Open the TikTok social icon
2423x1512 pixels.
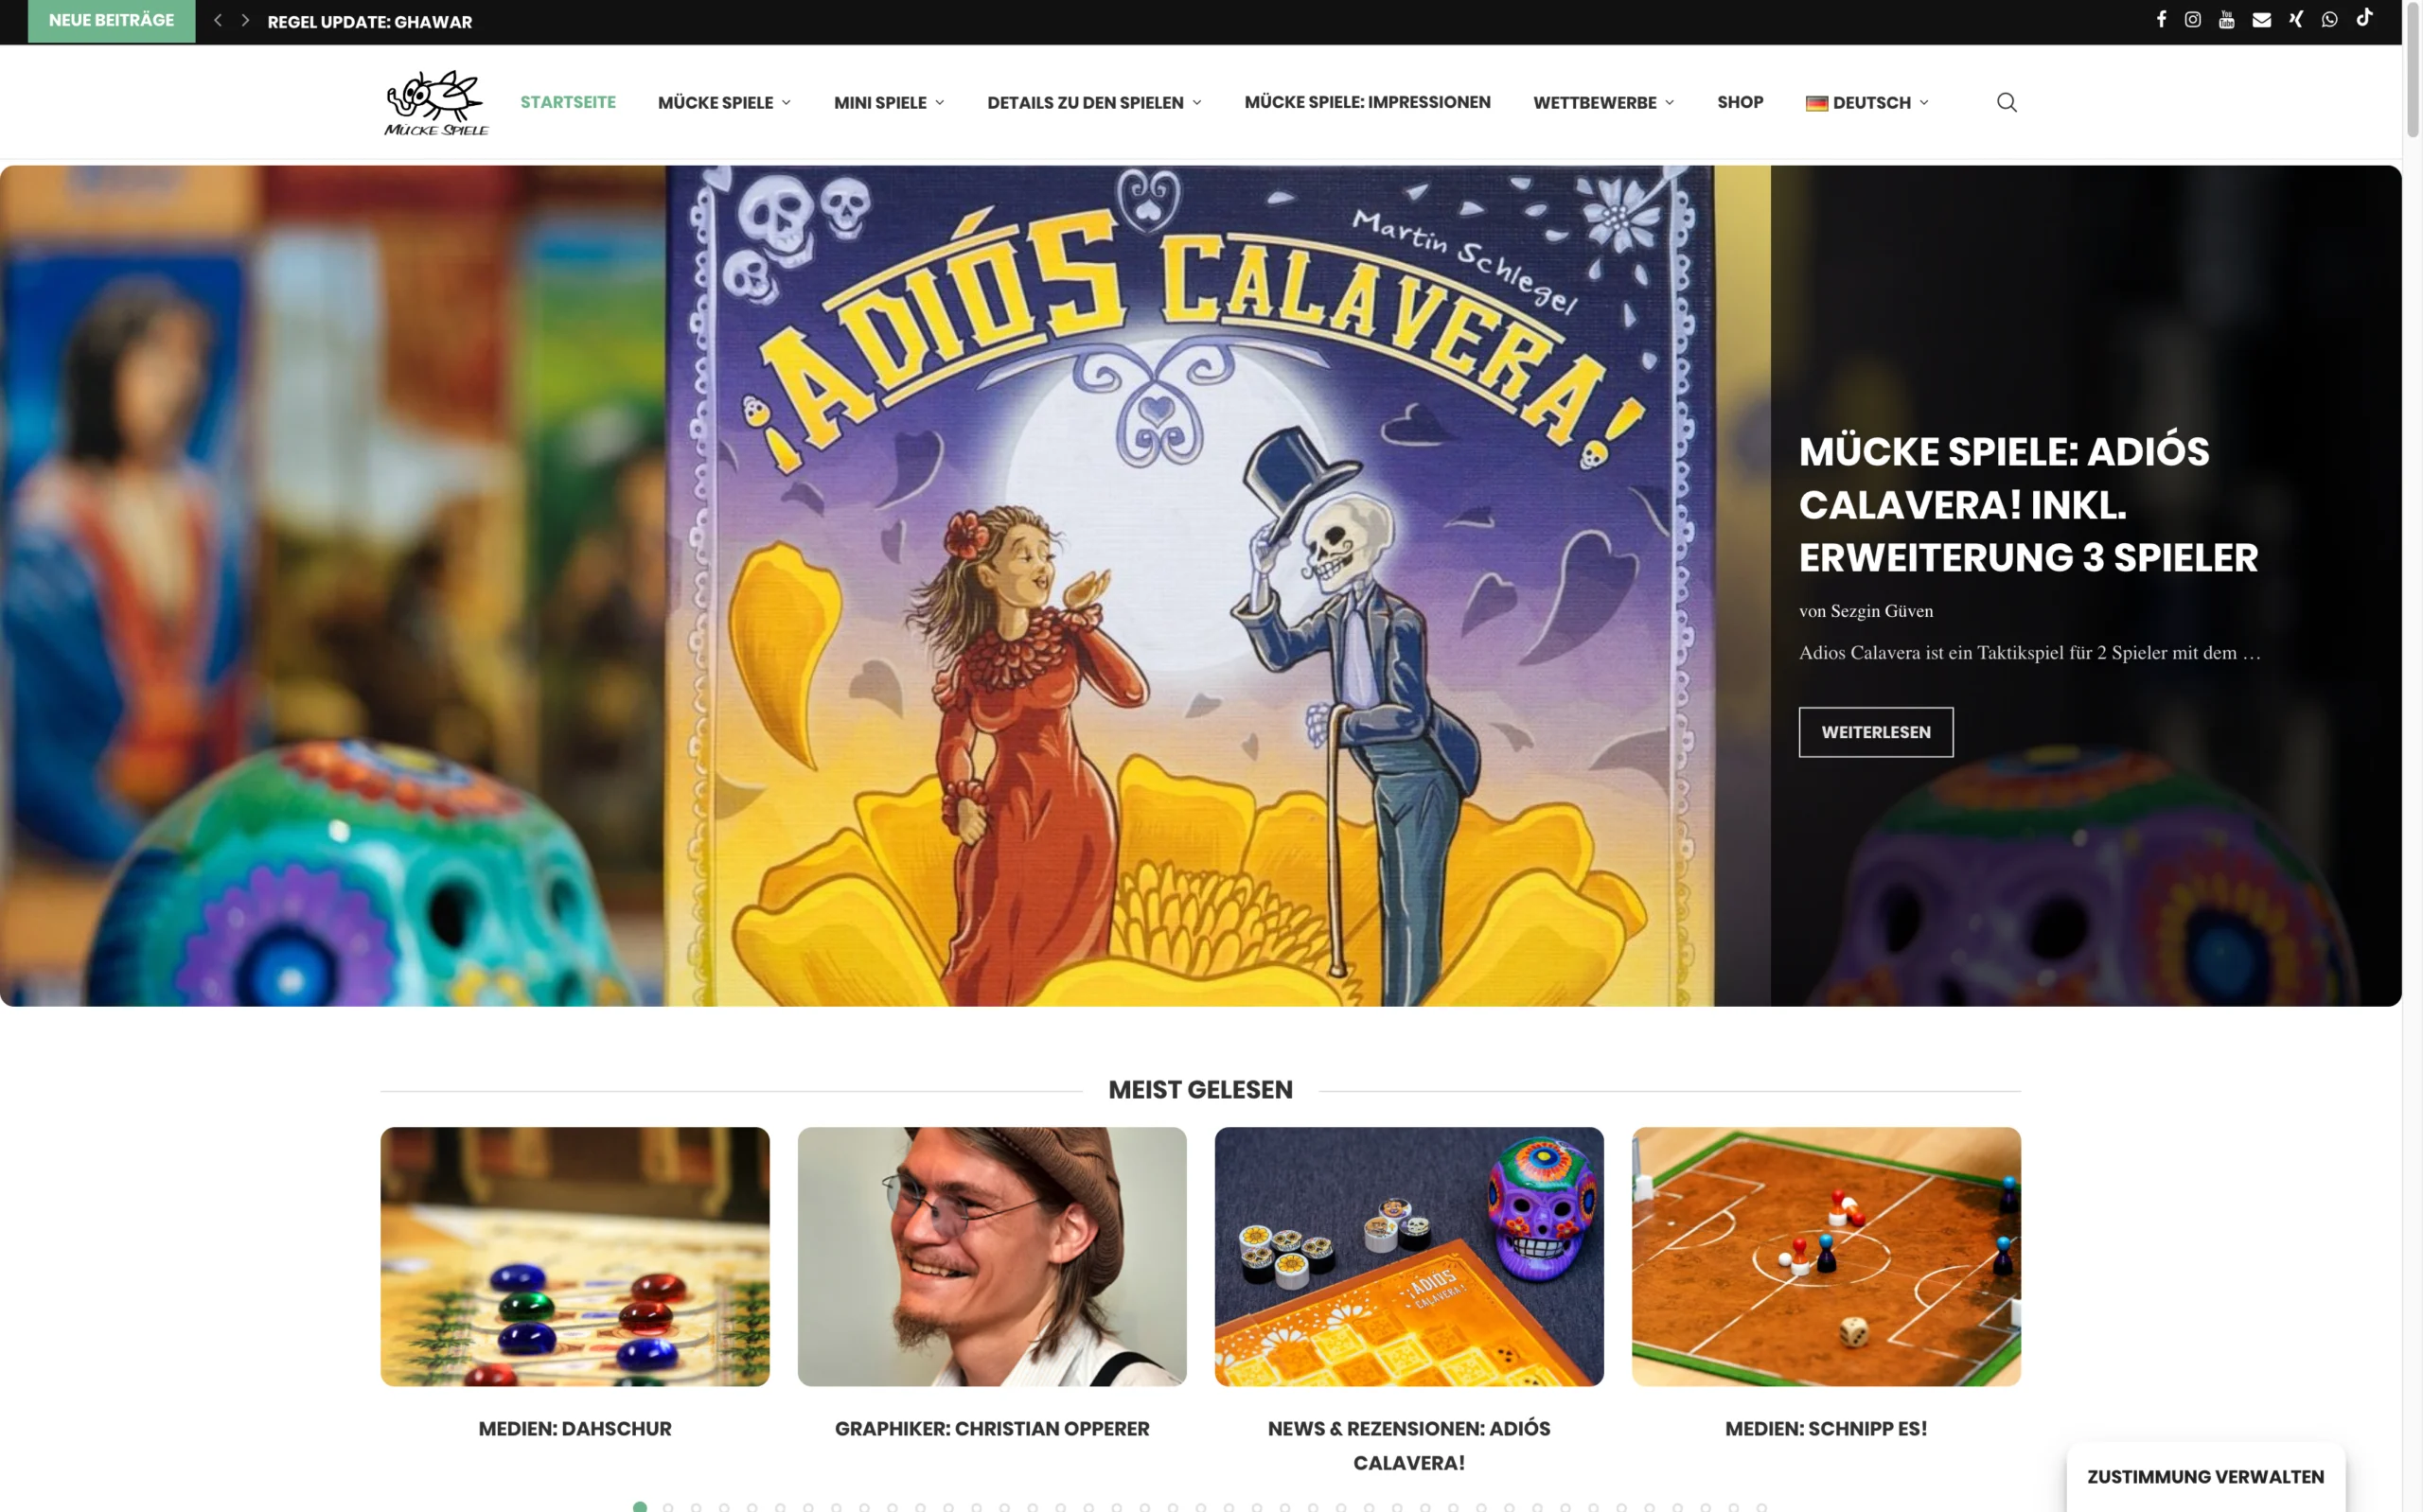2364,18
